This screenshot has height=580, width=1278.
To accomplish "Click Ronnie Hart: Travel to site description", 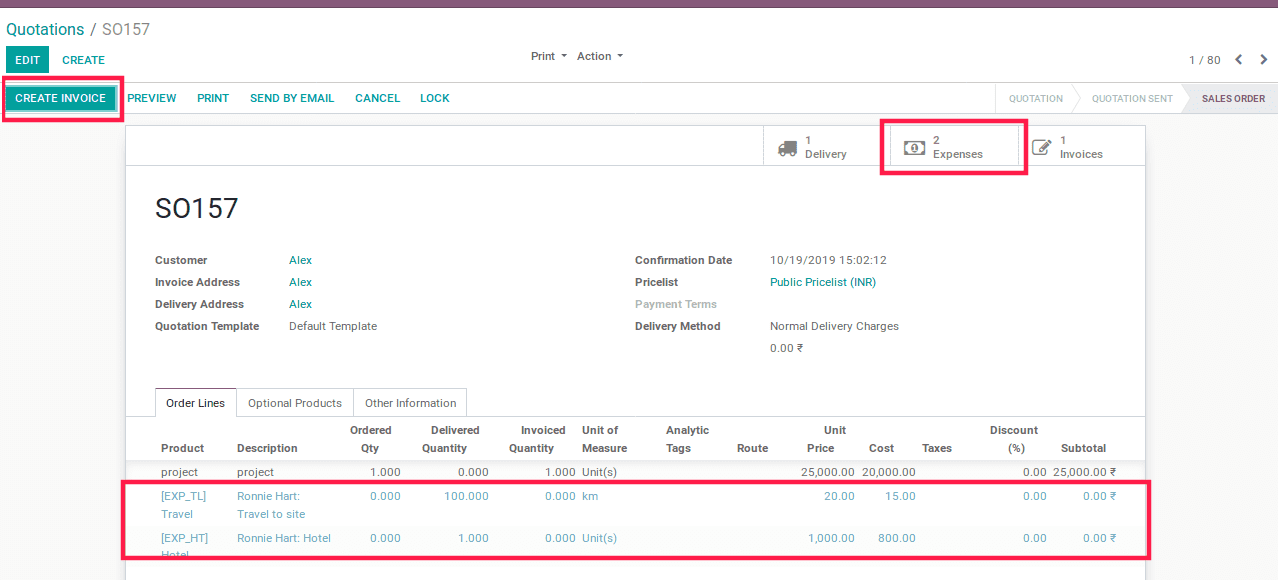I will pos(271,505).
